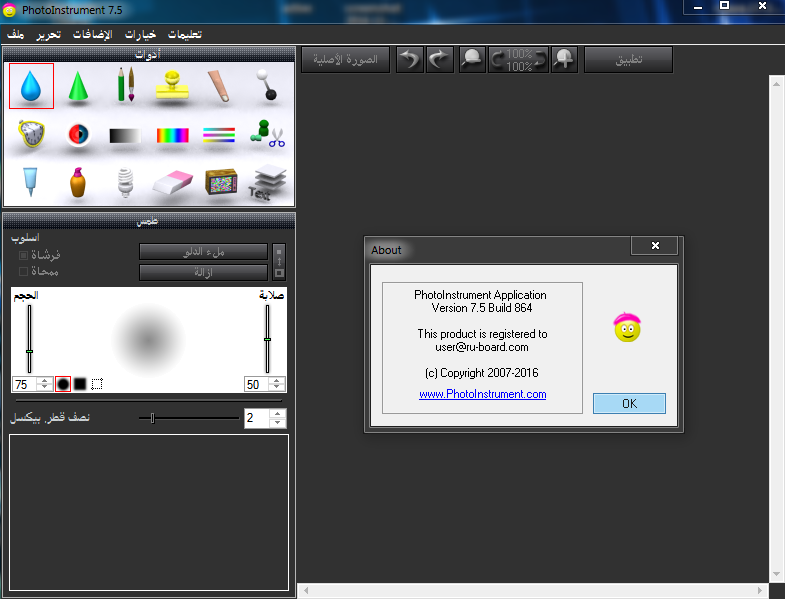This screenshot has height=599, width=785.
Task: Open the www.PhotoInstrument.com link
Action: [483, 394]
